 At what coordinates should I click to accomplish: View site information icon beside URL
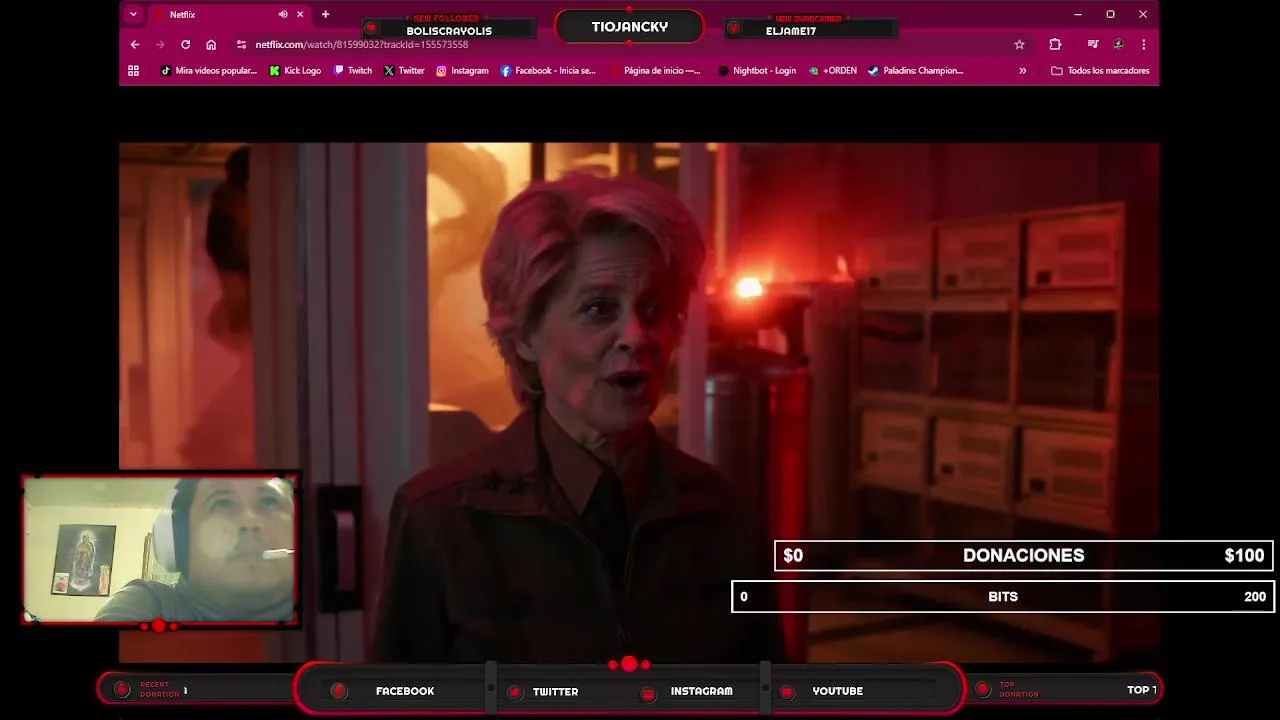(241, 45)
